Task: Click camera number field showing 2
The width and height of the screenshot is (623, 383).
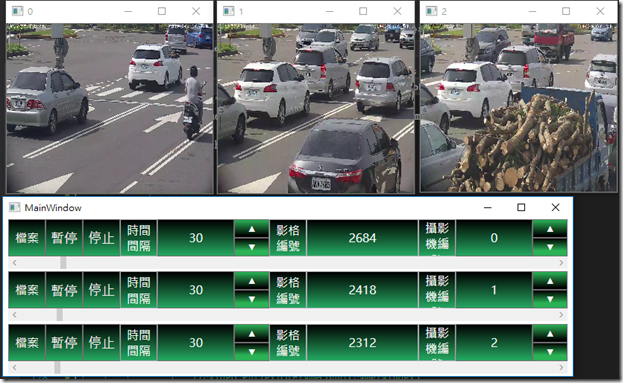Action: coord(494,342)
